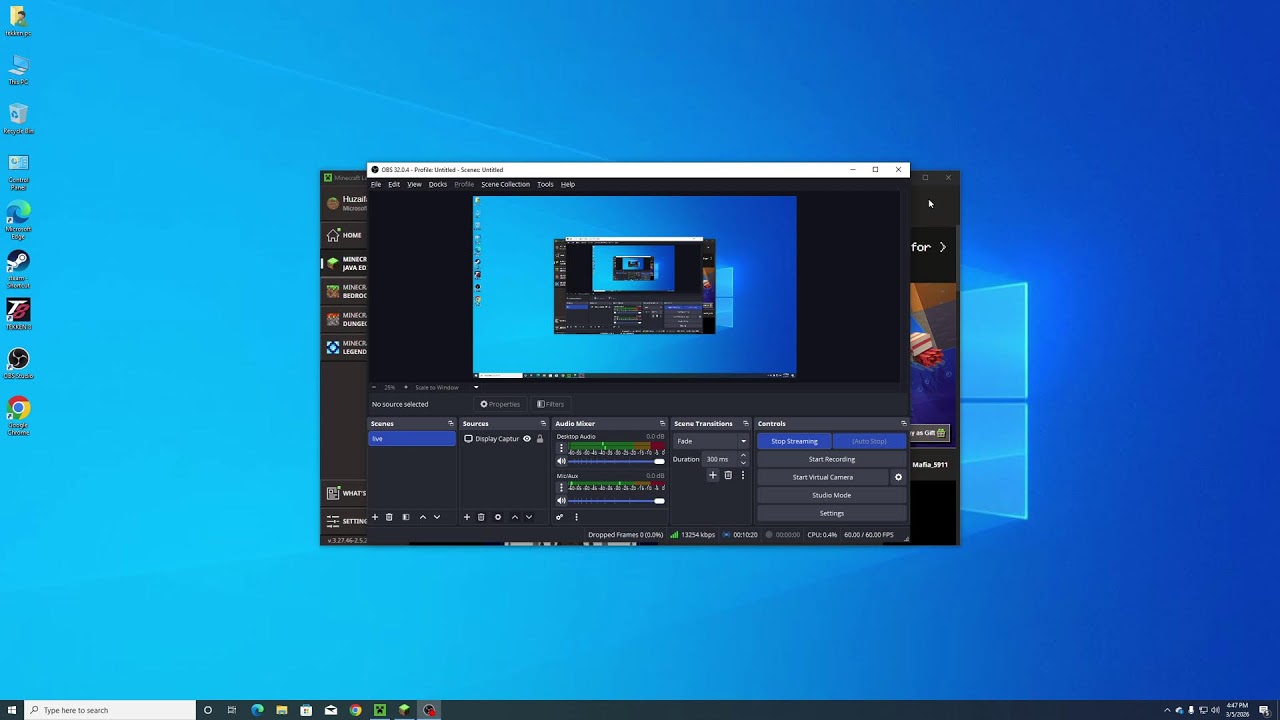This screenshot has width=1280, height=720.
Task: Open source Filters button
Action: click(551, 404)
